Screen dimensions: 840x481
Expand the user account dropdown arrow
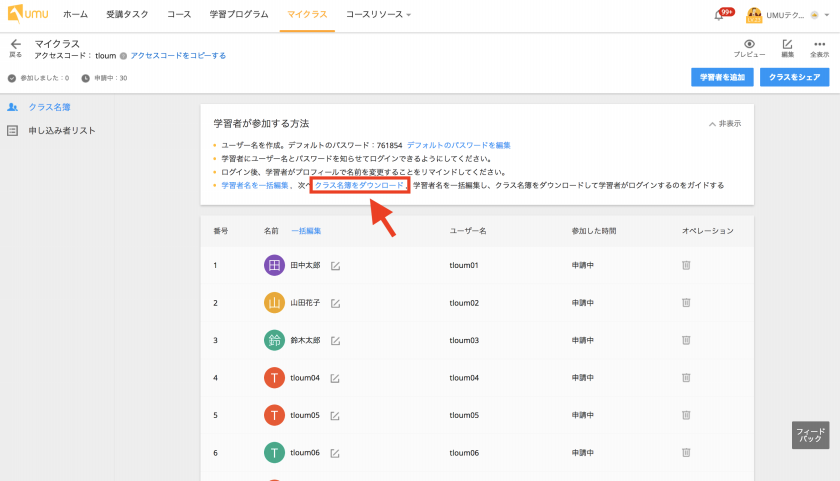(827, 15)
